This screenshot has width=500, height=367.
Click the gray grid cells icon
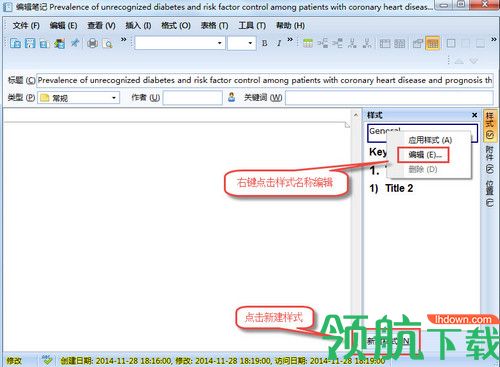tap(400, 44)
